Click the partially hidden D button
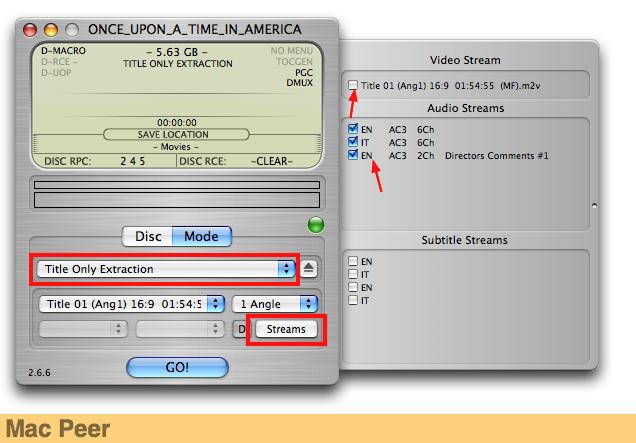 click(x=240, y=329)
